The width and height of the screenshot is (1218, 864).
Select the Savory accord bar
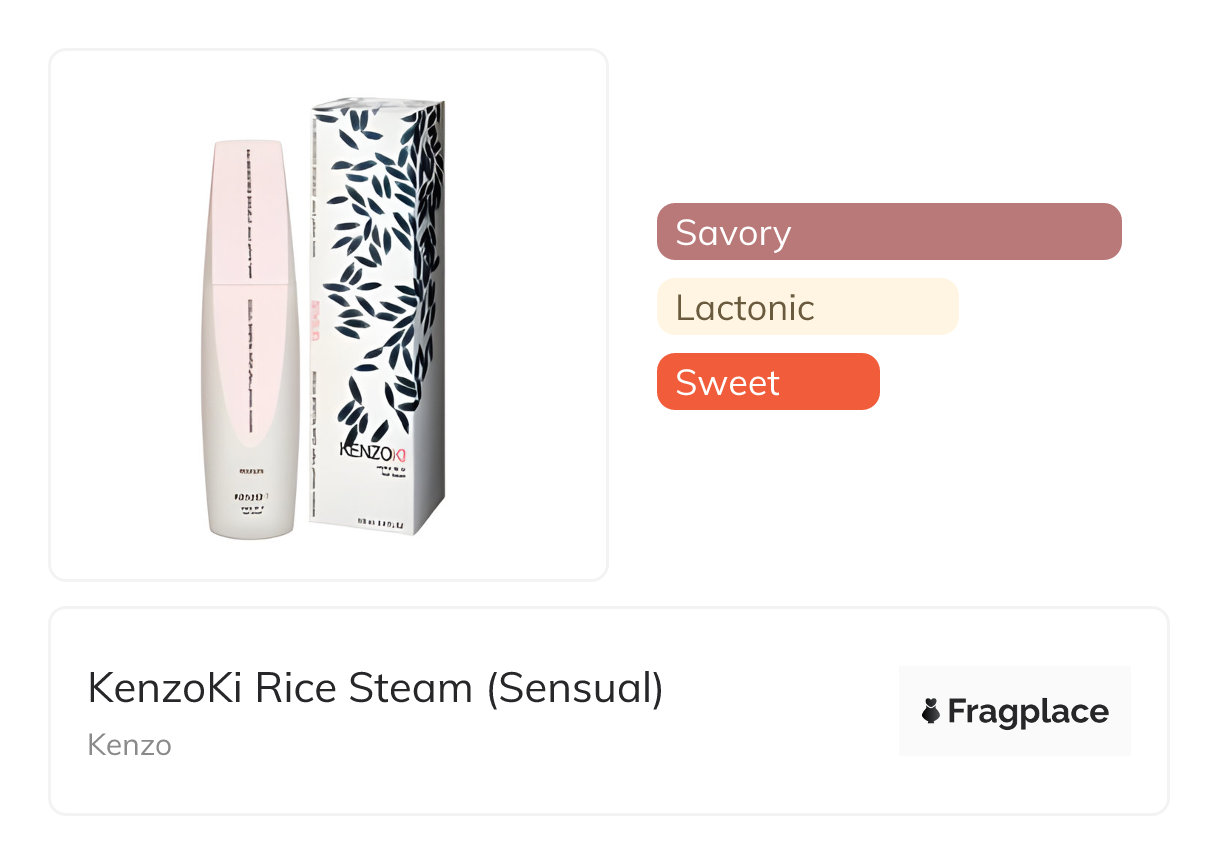click(x=889, y=232)
